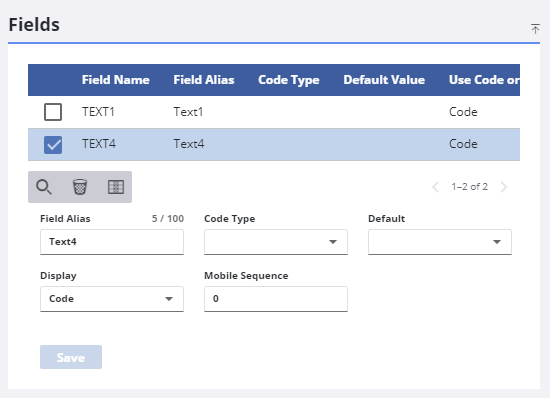This screenshot has width=550, height=398.
Task: Click the Text4 alias cell
Action: click(x=189, y=144)
